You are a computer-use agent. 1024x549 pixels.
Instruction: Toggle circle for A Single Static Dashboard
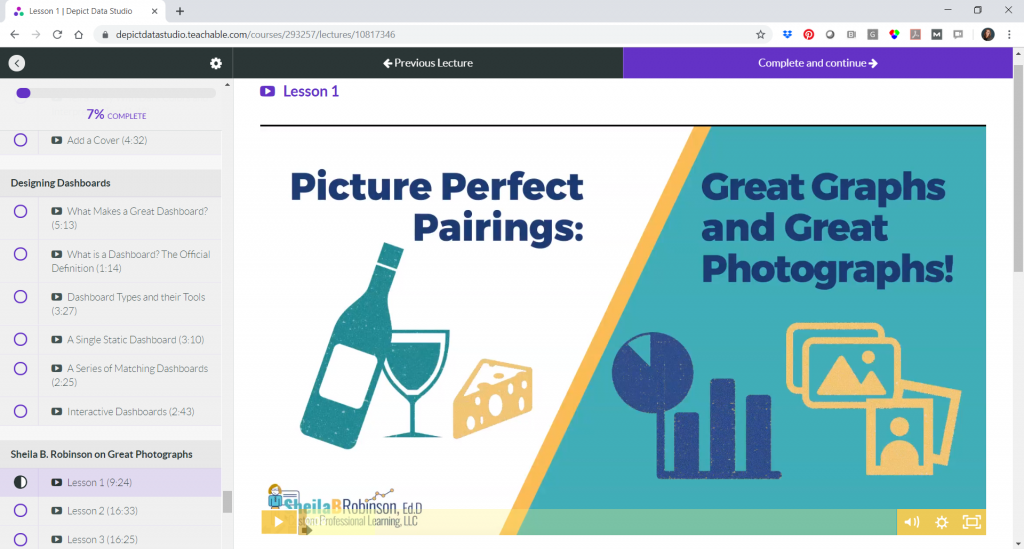20,339
